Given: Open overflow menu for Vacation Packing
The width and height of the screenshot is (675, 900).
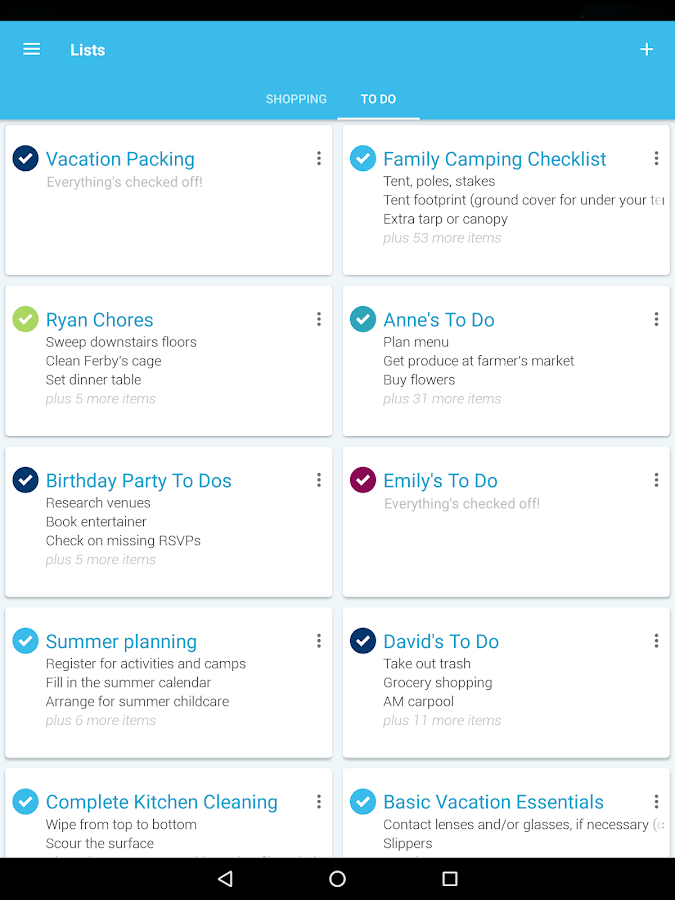Looking at the screenshot, I should [x=319, y=158].
